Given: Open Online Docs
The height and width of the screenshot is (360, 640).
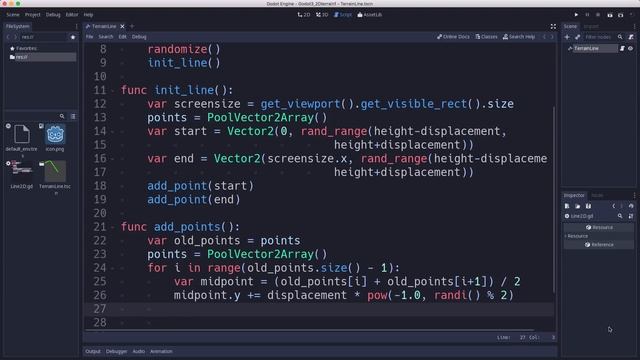Looking at the screenshot, I should tap(453, 37).
